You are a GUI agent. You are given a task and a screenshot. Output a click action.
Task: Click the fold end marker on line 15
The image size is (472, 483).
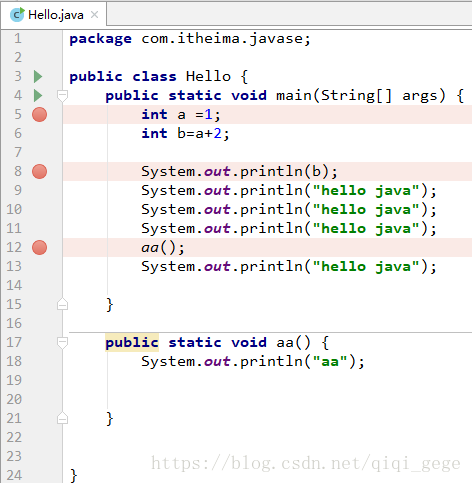(62, 305)
